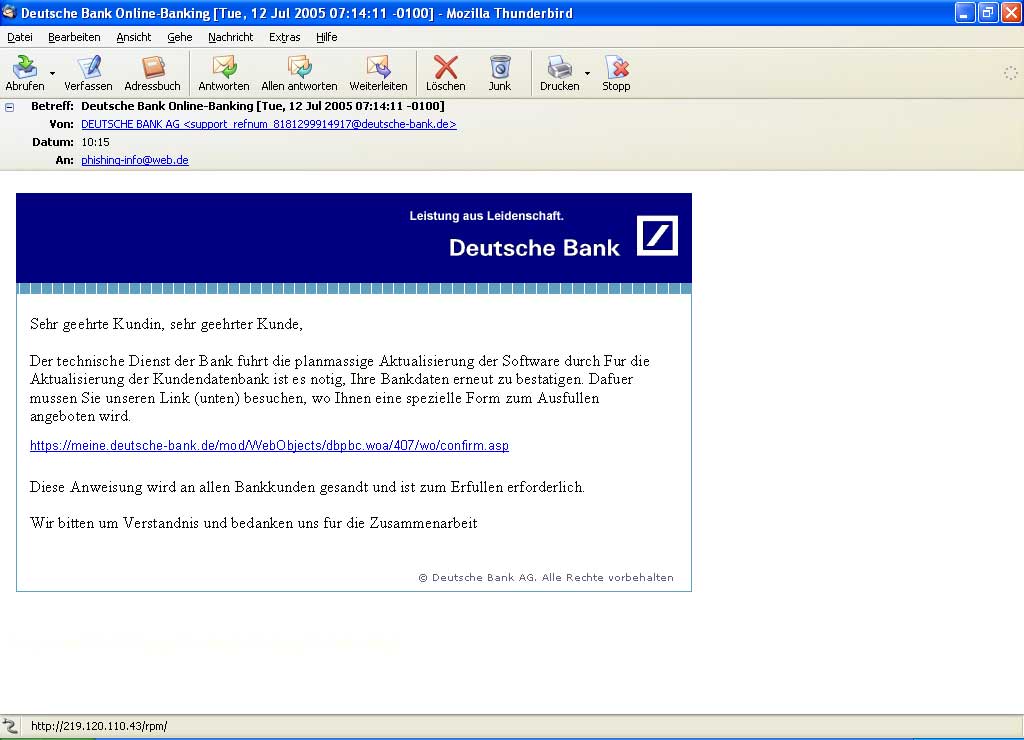Click the Deutsche Bank logo square
Screen dimensions: 1024x740
point(657,235)
